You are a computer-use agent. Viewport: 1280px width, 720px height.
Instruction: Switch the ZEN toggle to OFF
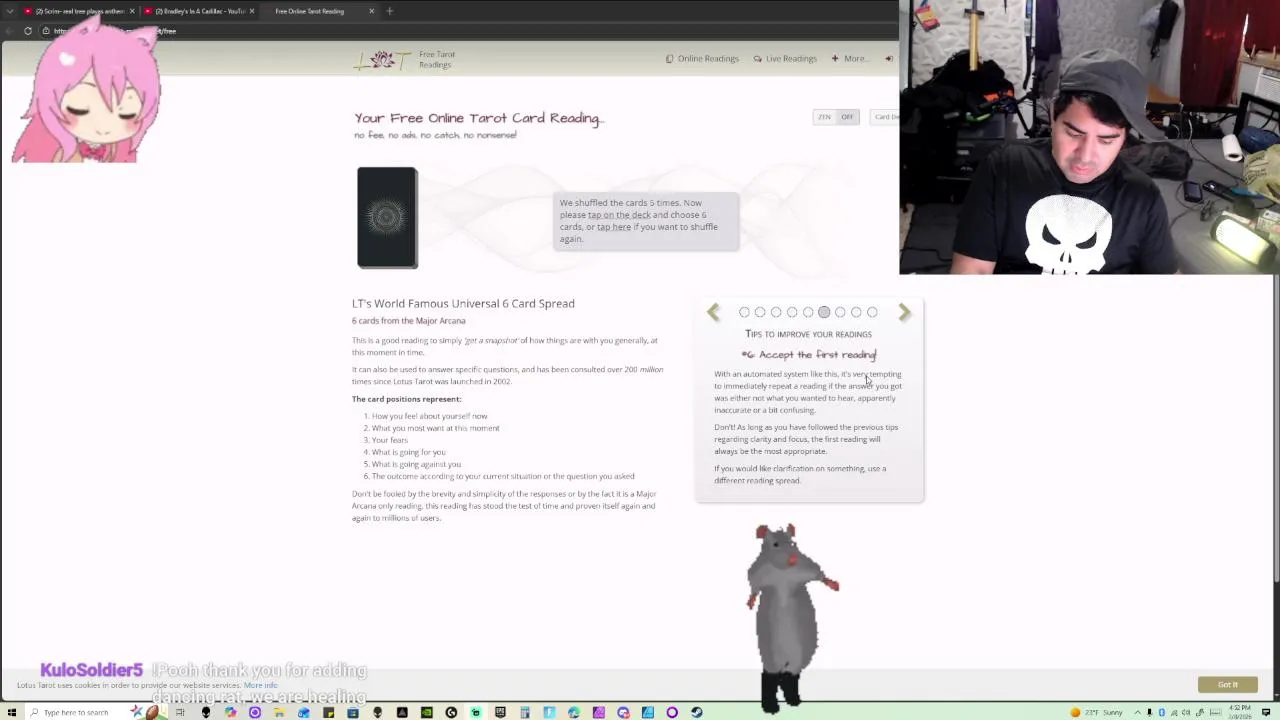847,117
